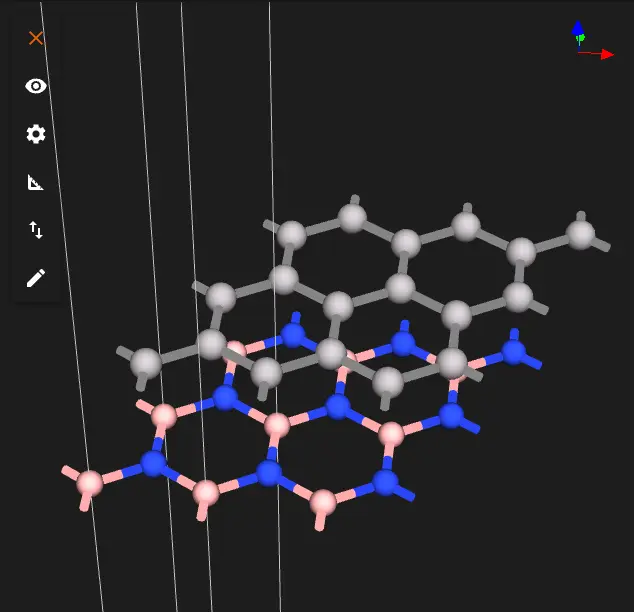Select the rightmost gray carbon atom

(x=580, y=234)
